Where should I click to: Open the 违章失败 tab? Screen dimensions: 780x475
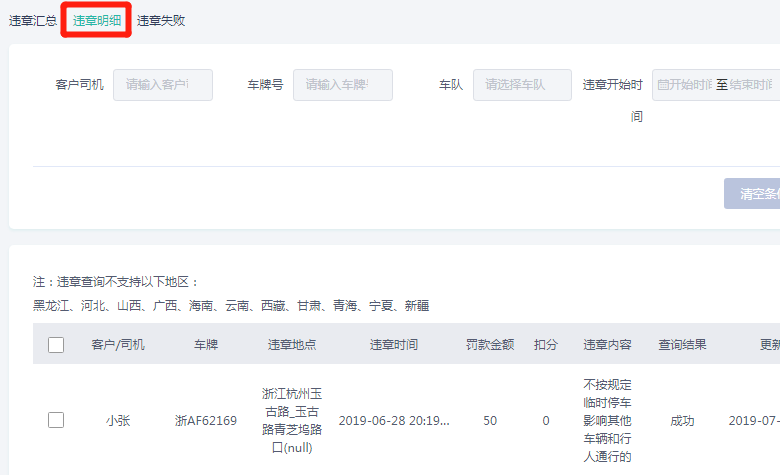(161, 20)
